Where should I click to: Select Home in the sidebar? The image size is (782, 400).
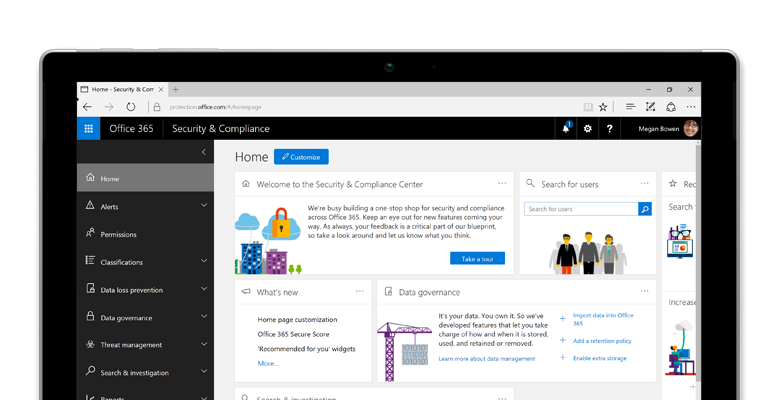click(x=145, y=178)
